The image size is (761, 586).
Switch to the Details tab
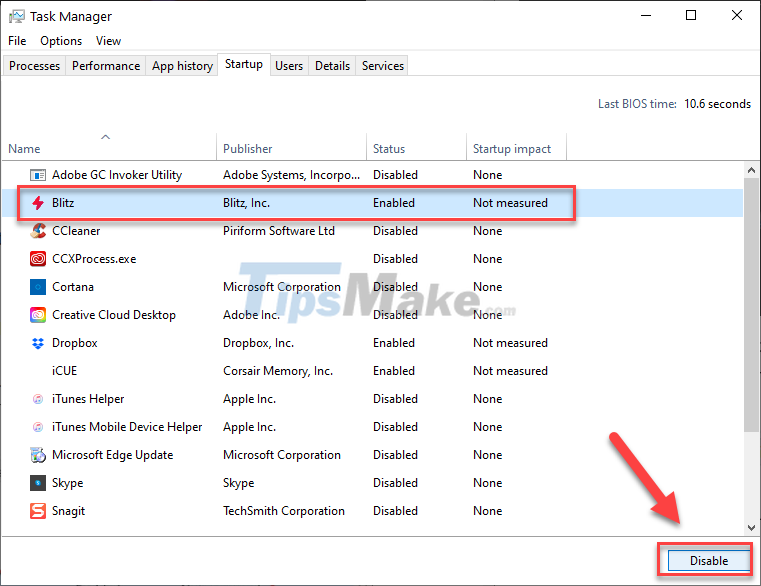pos(332,66)
